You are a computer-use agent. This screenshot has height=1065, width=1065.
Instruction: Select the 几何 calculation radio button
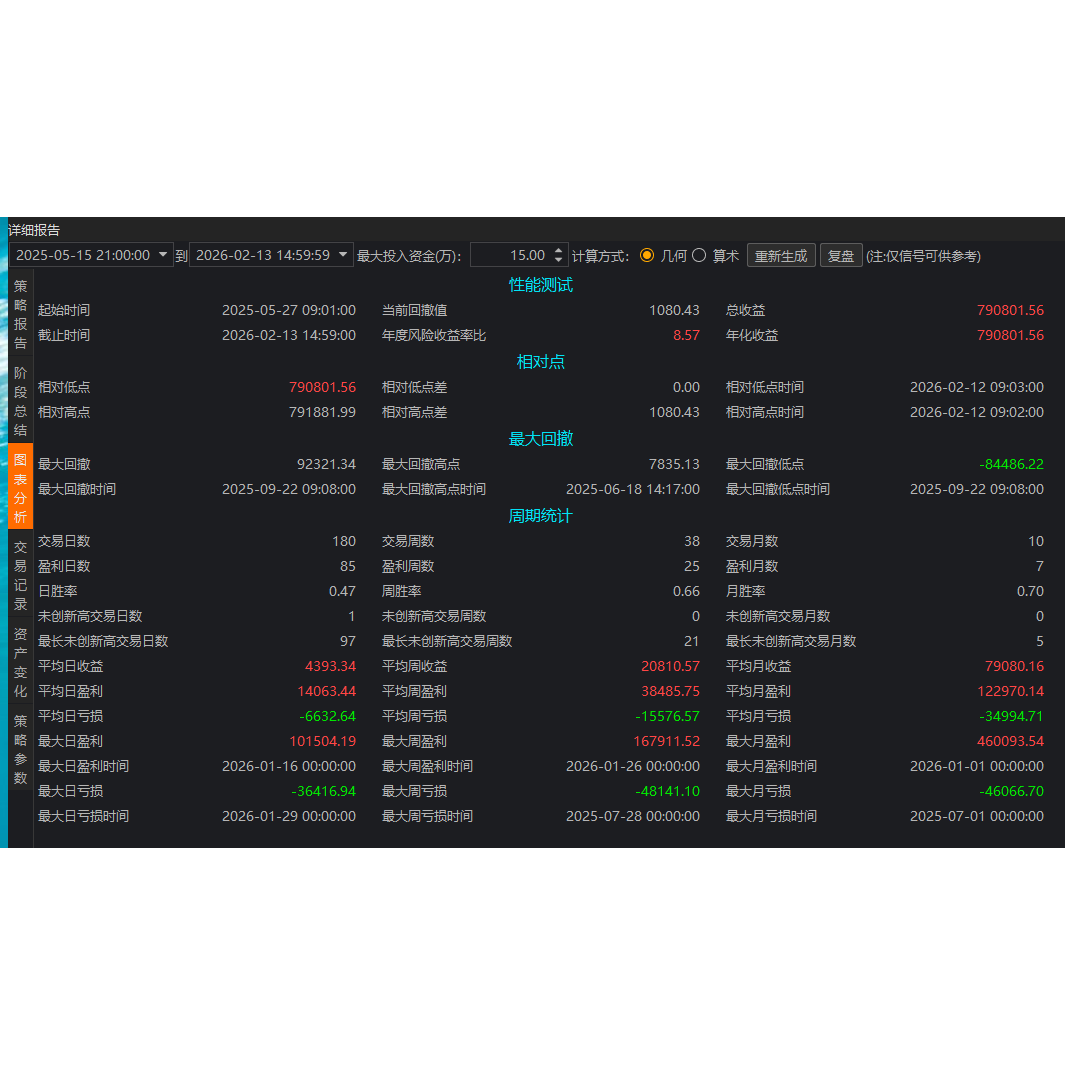click(647, 255)
